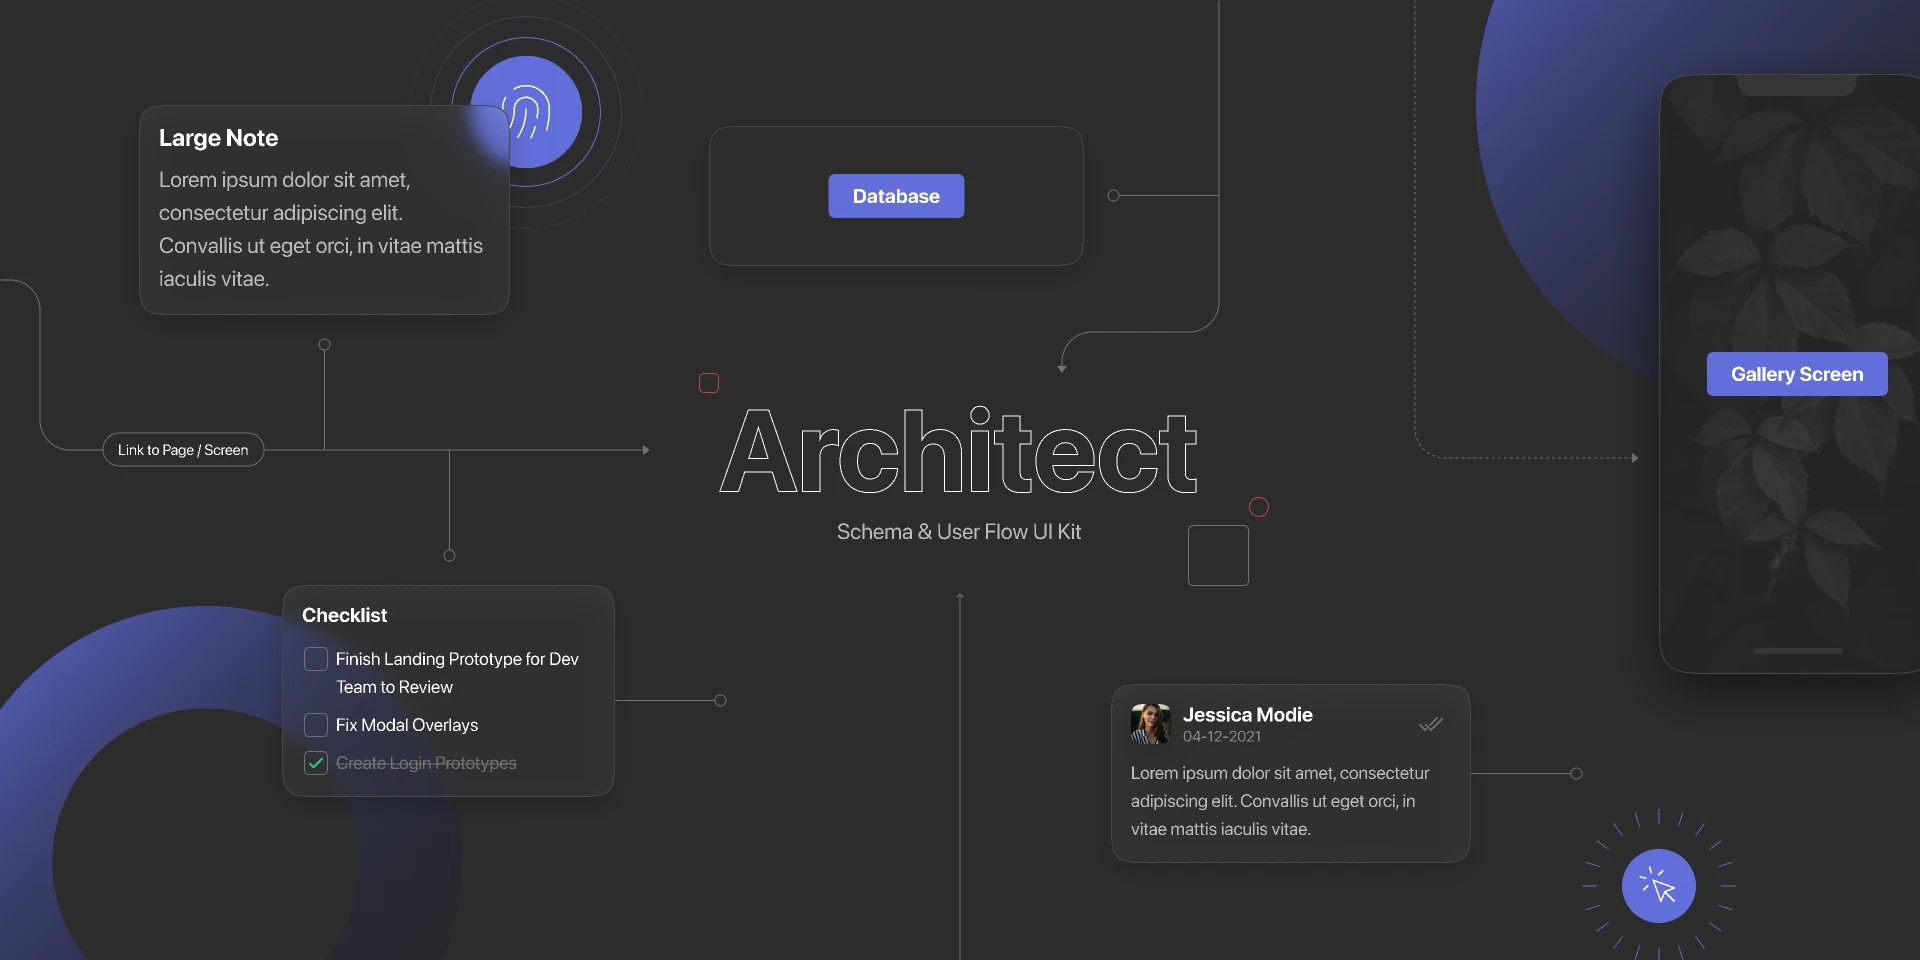Screen dimensions: 1920x960
Task: Click the Gallery Screen button
Action: 1797,374
